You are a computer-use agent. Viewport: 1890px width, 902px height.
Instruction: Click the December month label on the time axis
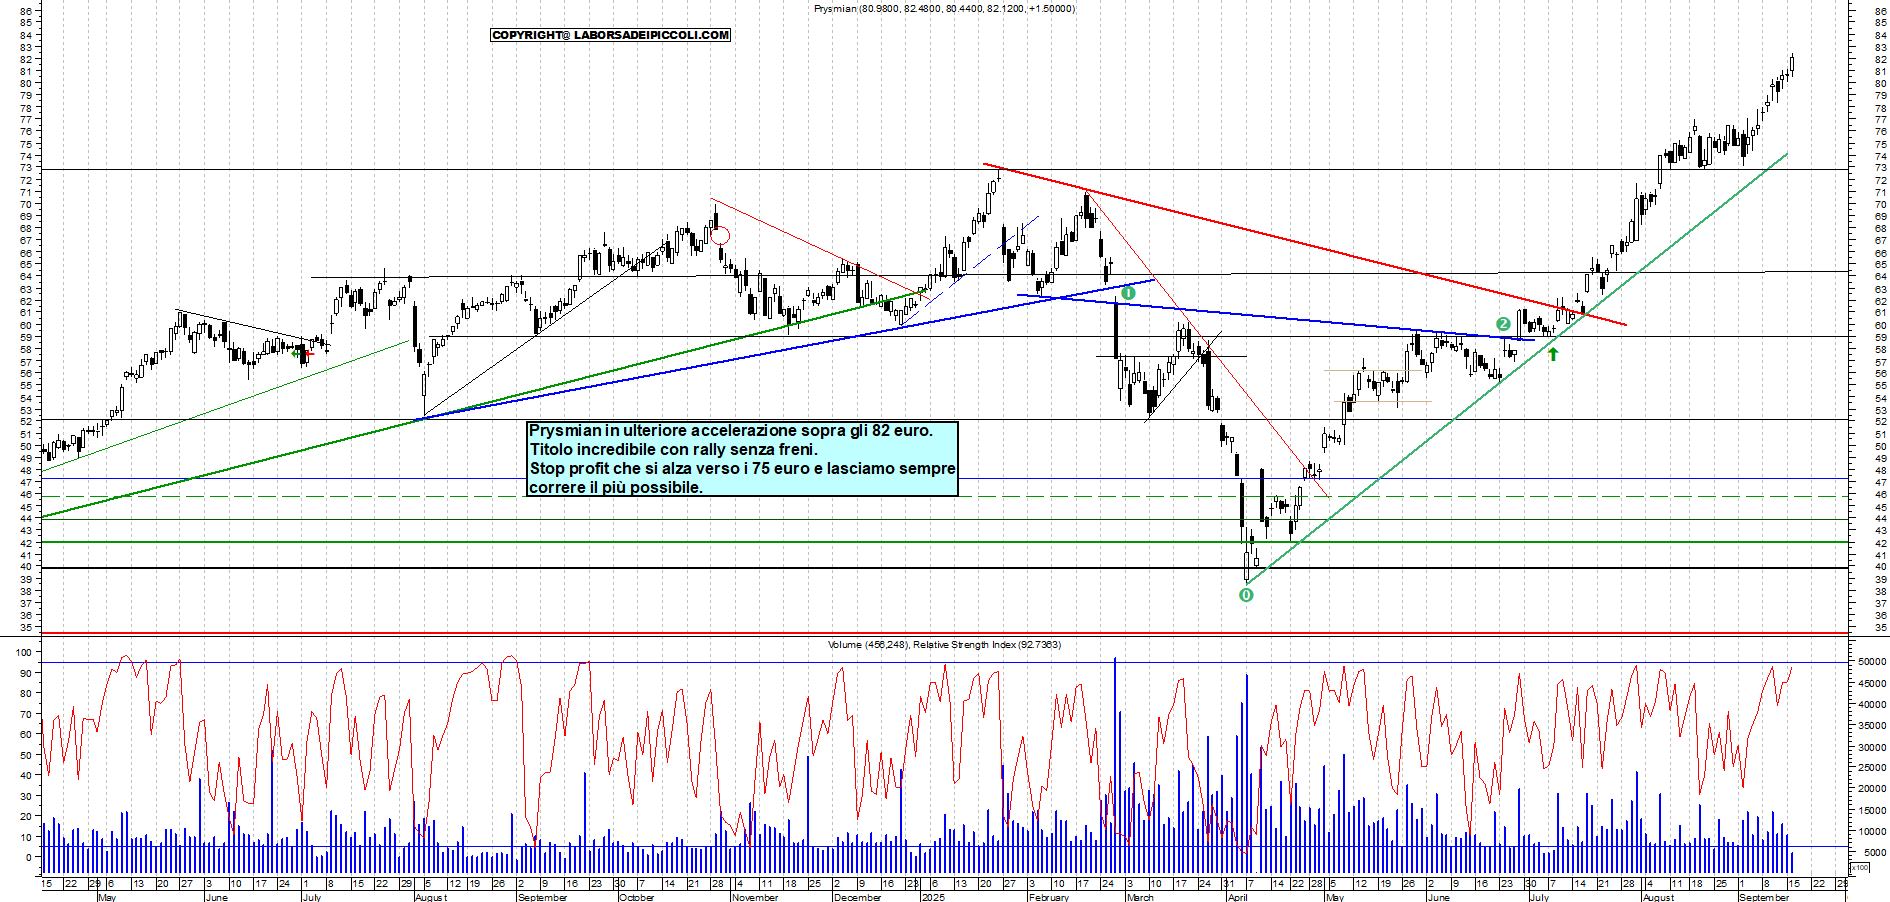coord(858,897)
